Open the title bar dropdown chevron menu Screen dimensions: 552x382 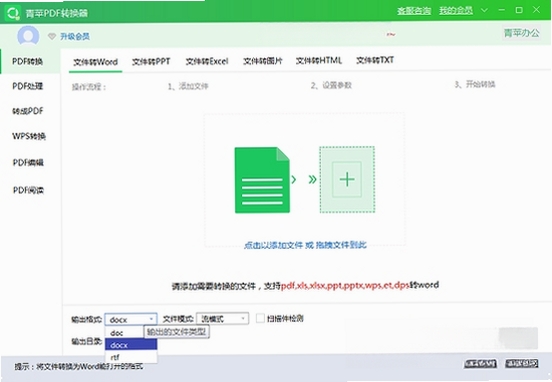484,10
